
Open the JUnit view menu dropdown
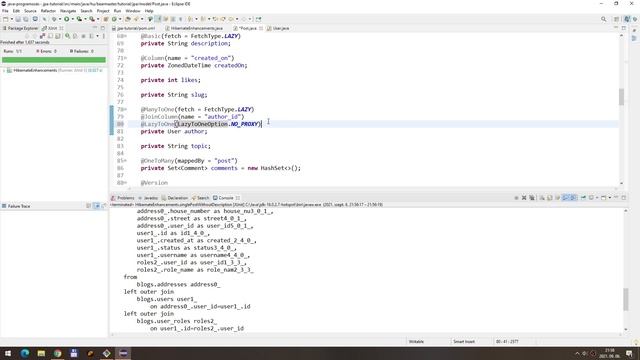[x=104, y=36]
